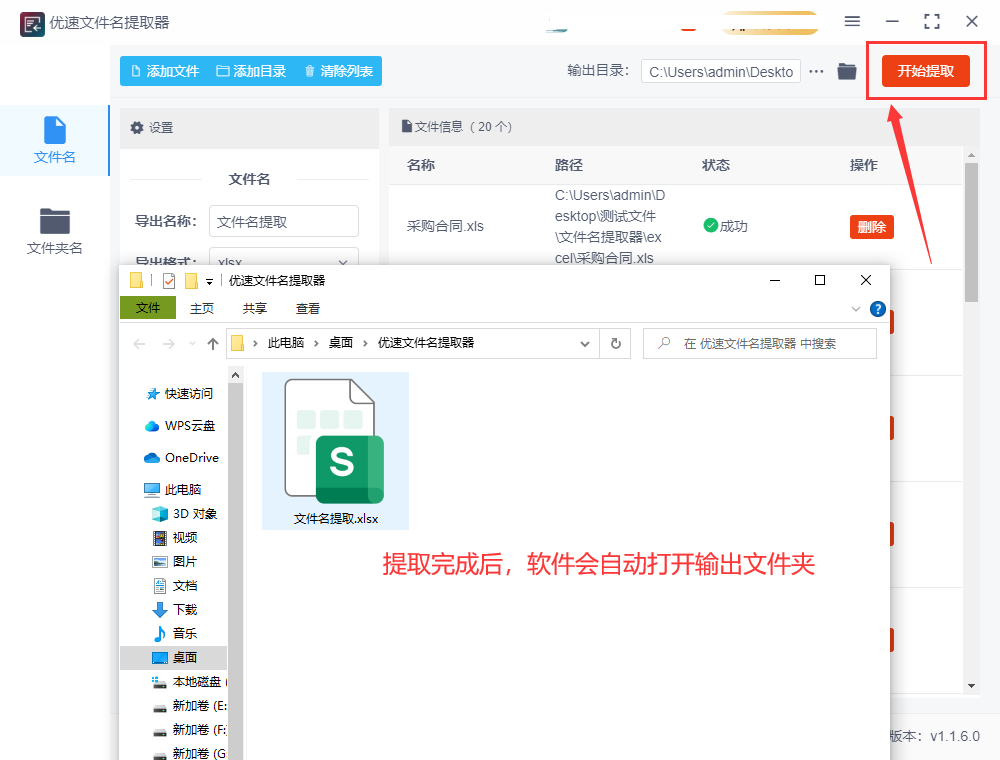This screenshot has height=760, width=1000.
Task: Open the output directory folder icon
Action: point(847,71)
